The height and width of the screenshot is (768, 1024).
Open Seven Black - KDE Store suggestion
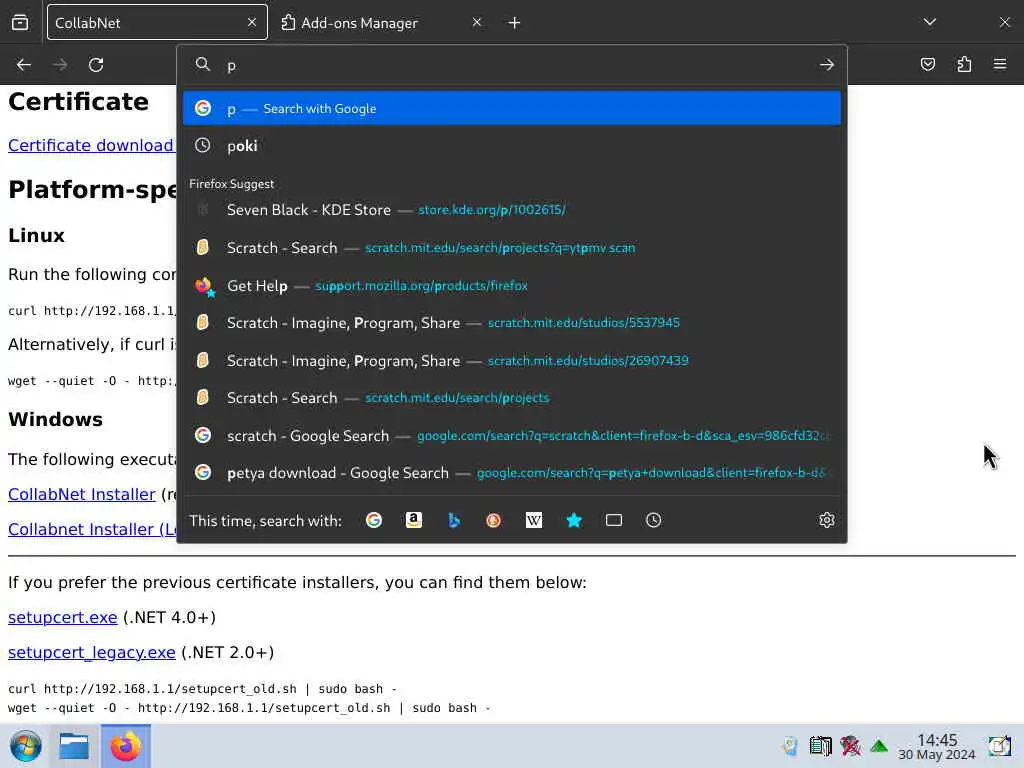click(512, 210)
